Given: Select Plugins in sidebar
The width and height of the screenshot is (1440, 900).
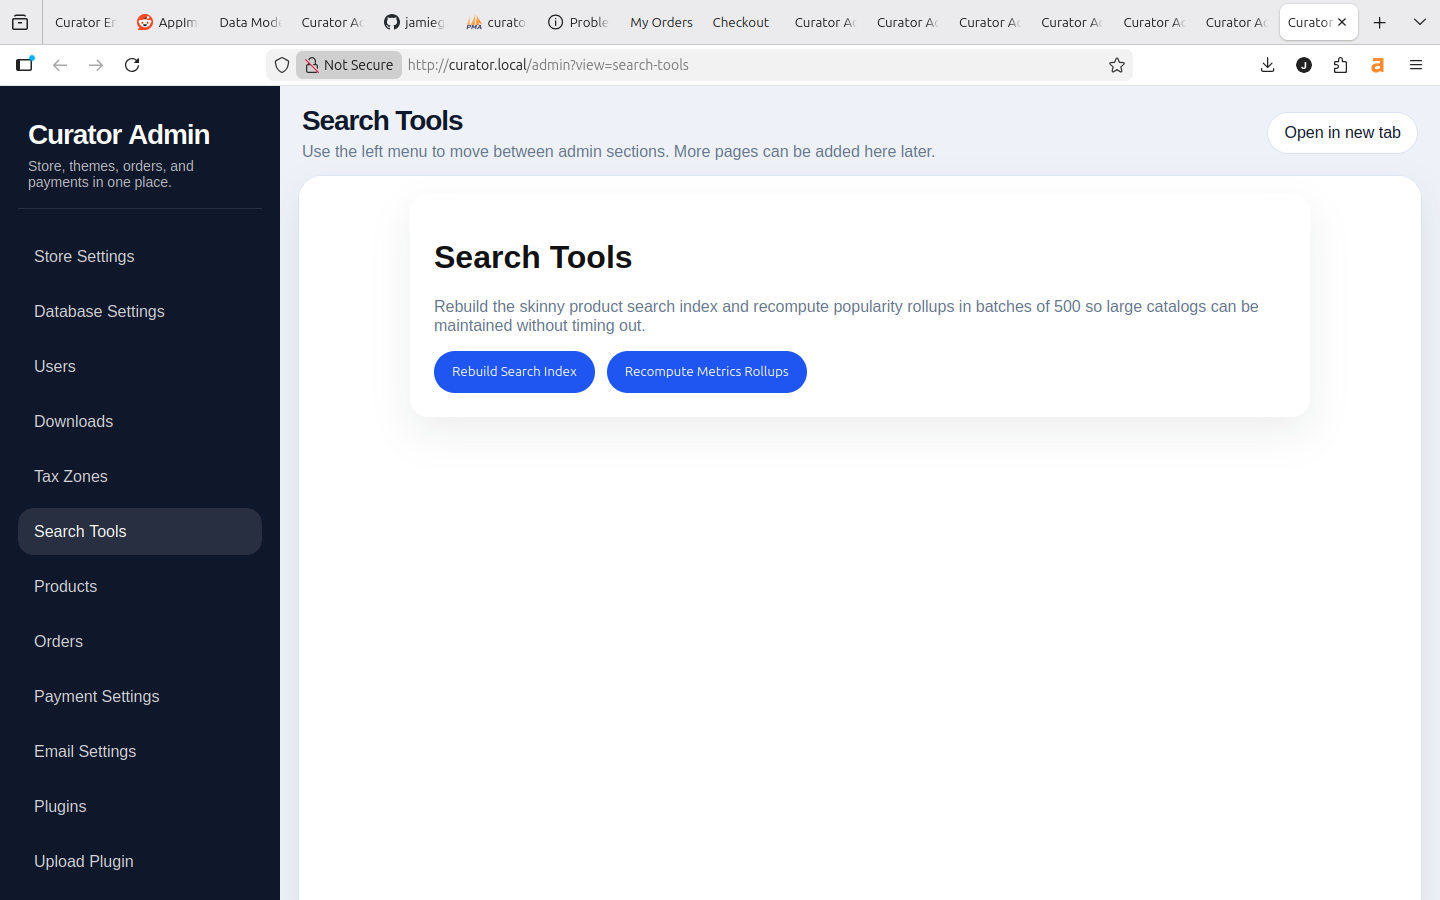Looking at the screenshot, I should pyautogui.click(x=140, y=807).
